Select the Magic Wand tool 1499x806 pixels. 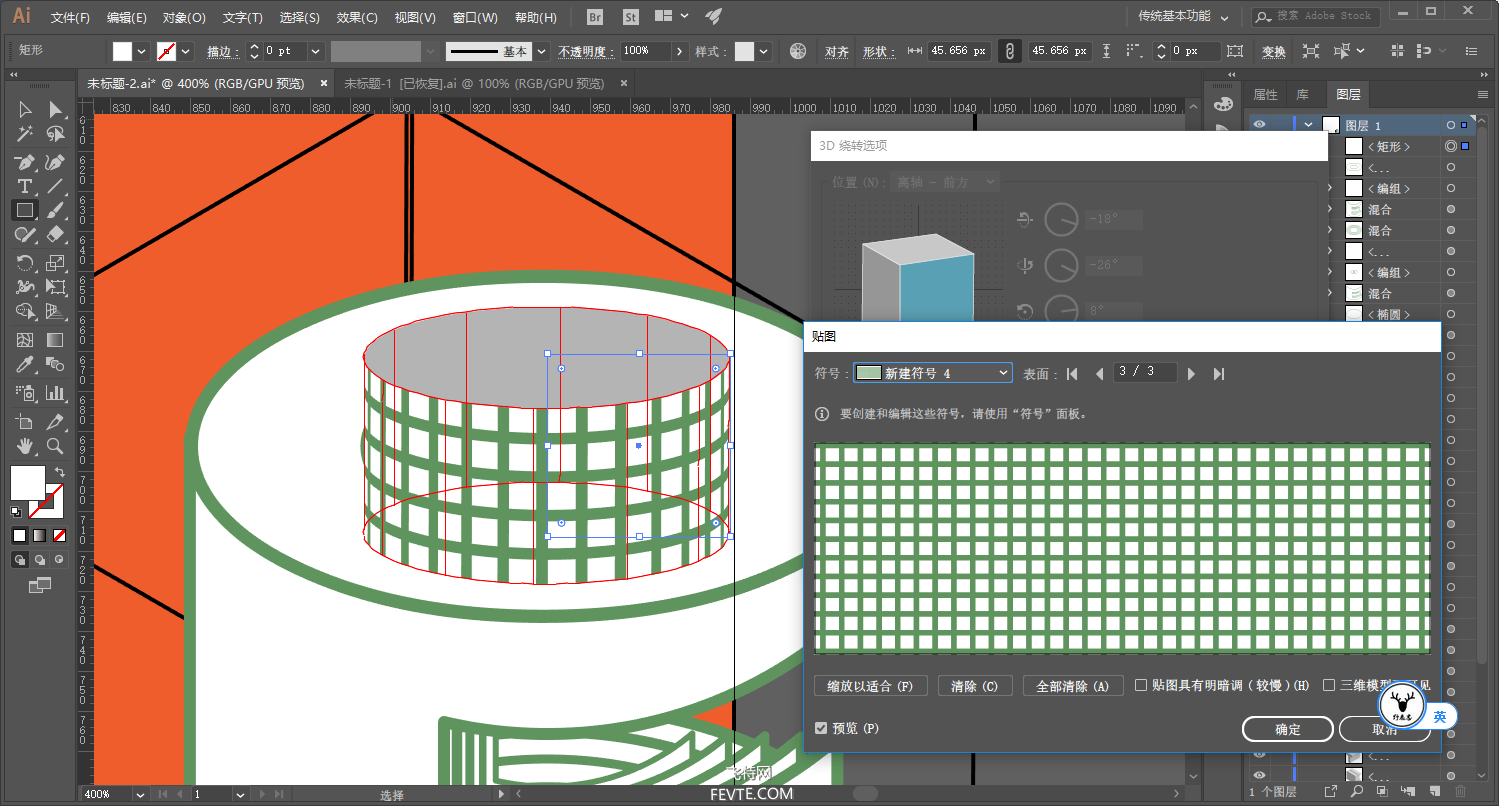pyautogui.click(x=25, y=134)
